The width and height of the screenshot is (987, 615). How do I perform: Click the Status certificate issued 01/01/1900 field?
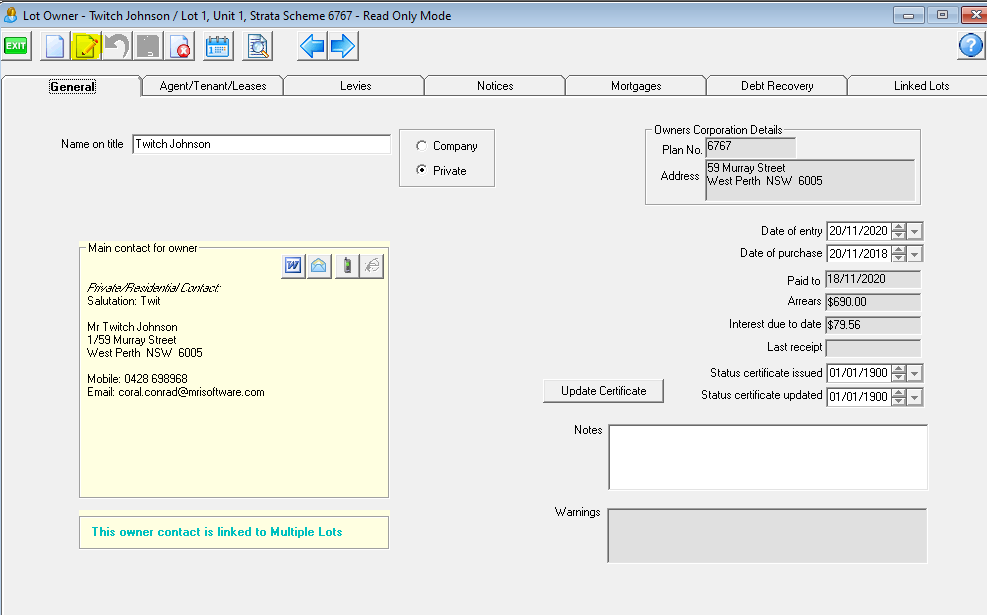click(x=859, y=373)
